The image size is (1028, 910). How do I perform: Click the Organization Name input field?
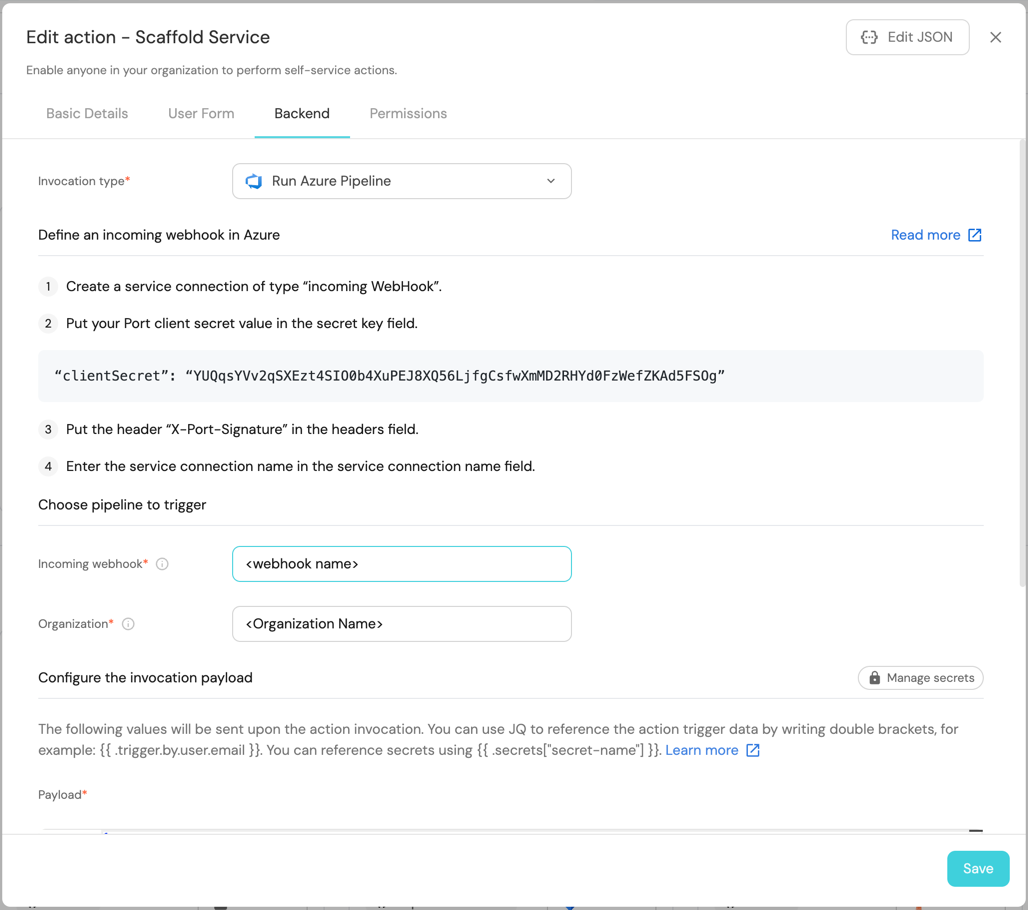point(401,624)
